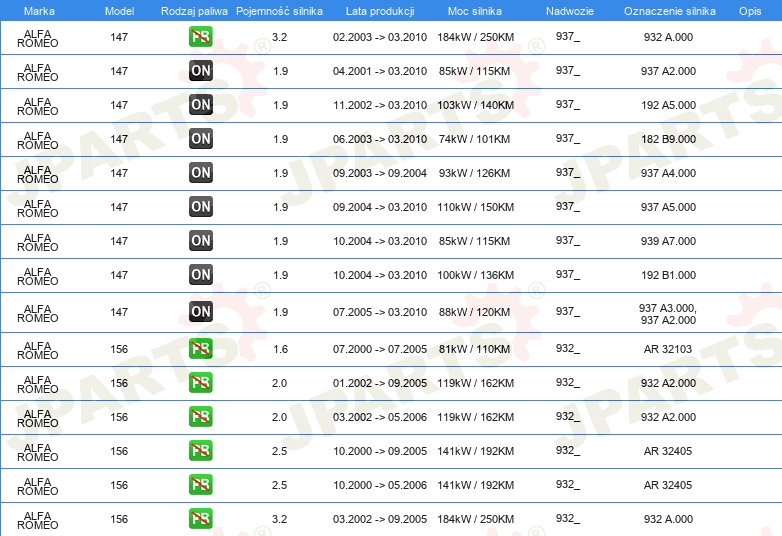Viewport: 782px width, 536px height.
Task: Click the engine codes 937 A3.000, 937 A2.000
Action: pyautogui.click(x=668, y=314)
